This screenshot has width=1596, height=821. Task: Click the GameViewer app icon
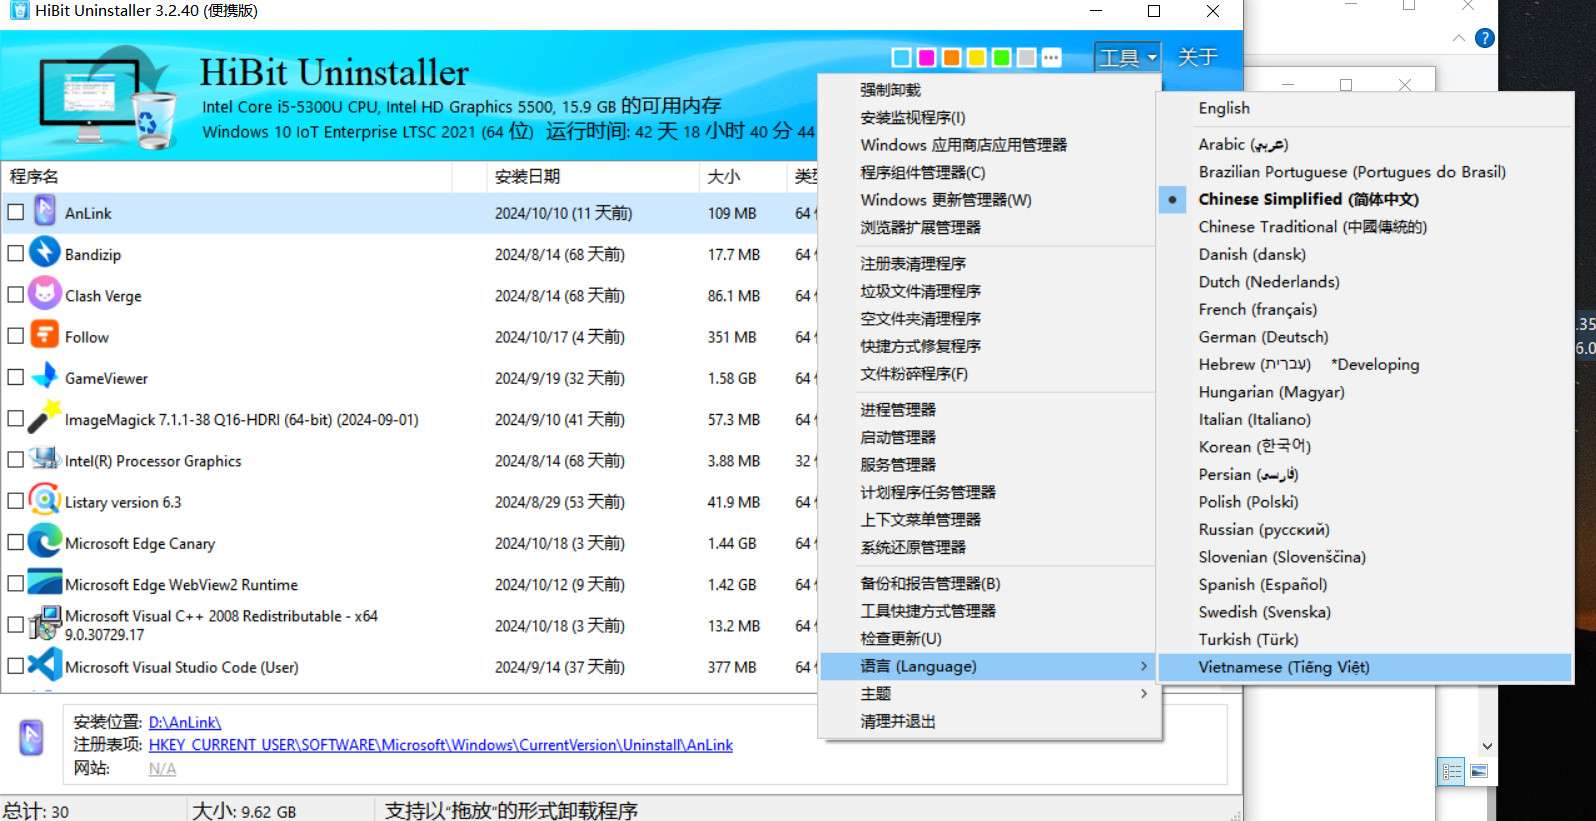point(45,377)
